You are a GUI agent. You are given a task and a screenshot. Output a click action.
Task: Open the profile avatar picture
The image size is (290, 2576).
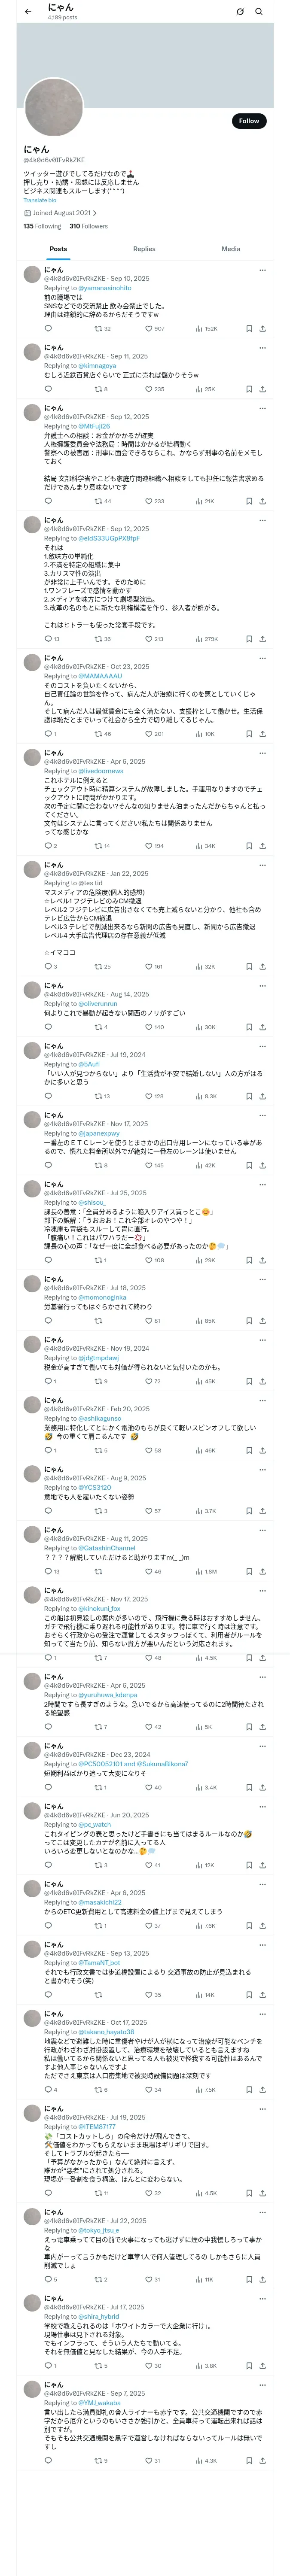point(54,107)
